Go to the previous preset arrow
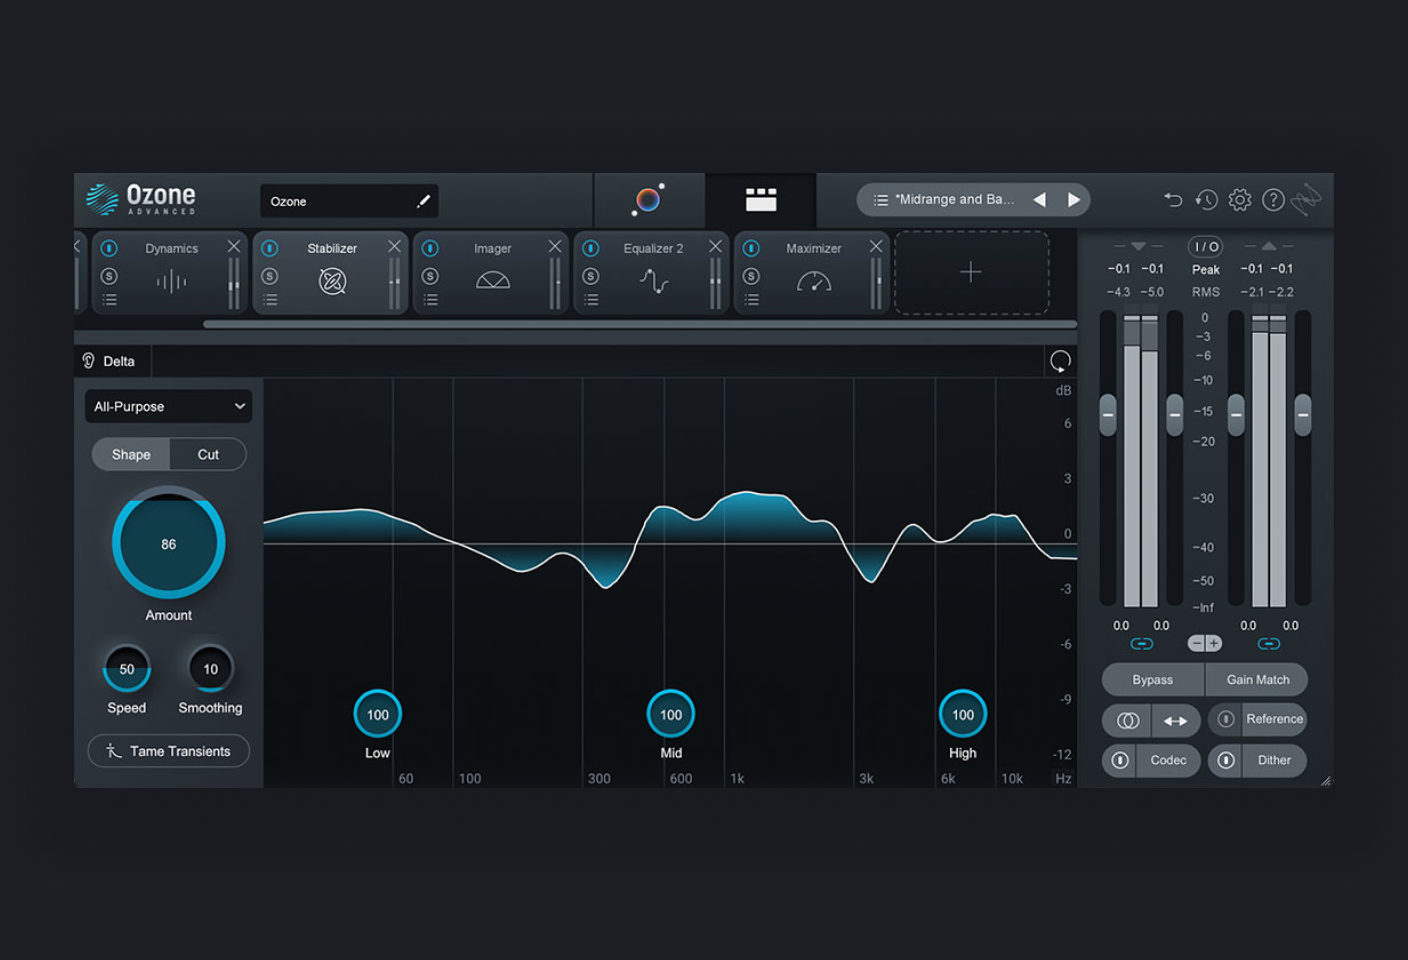The width and height of the screenshot is (1408, 960). point(1040,200)
